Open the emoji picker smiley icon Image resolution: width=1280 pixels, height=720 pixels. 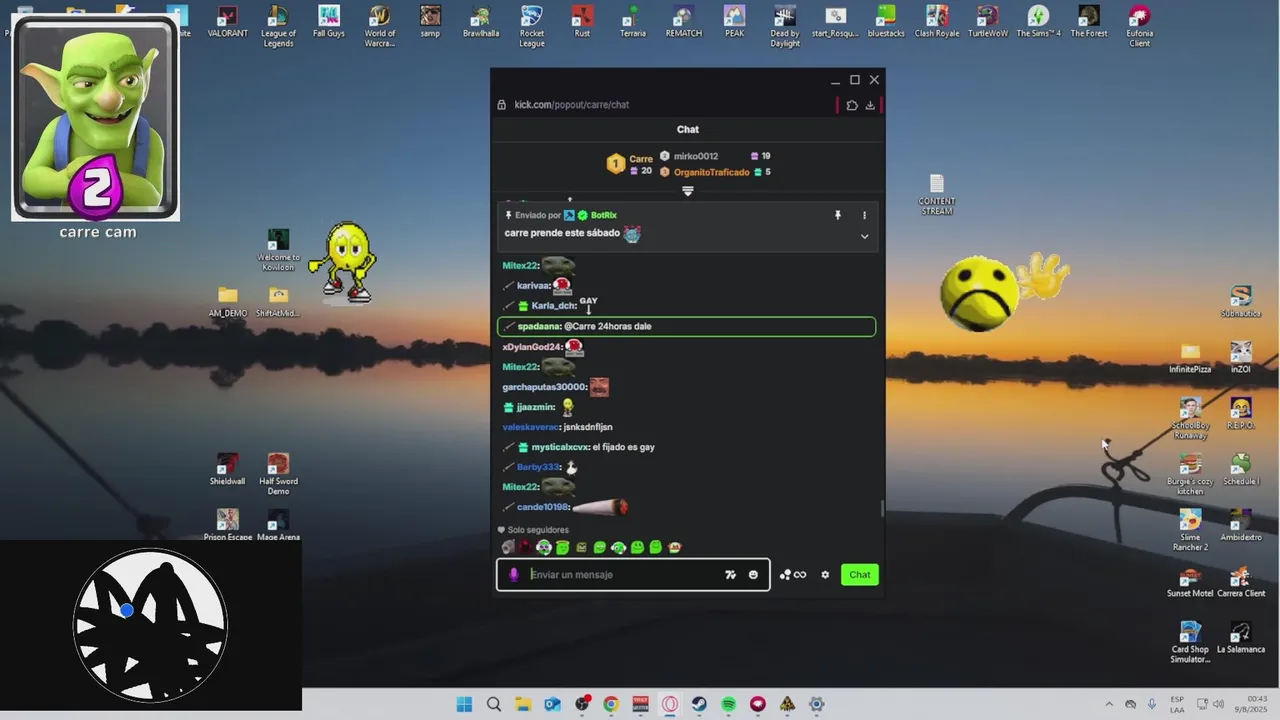pos(753,575)
